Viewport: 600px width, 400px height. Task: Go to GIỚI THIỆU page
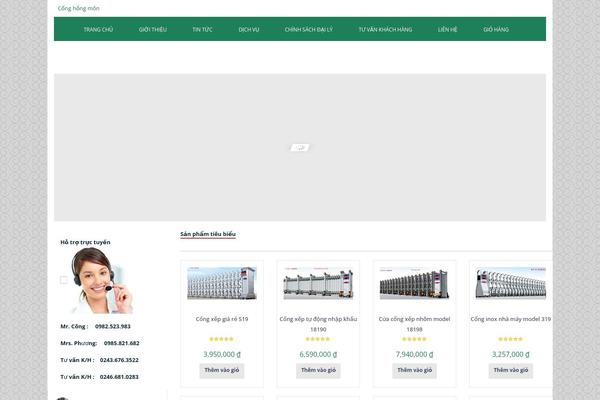153,29
